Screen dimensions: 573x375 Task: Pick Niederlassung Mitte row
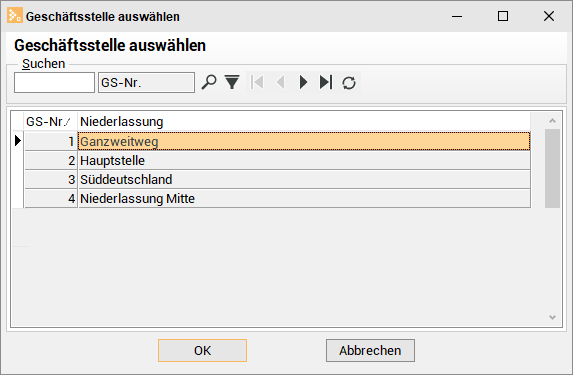tap(304, 198)
